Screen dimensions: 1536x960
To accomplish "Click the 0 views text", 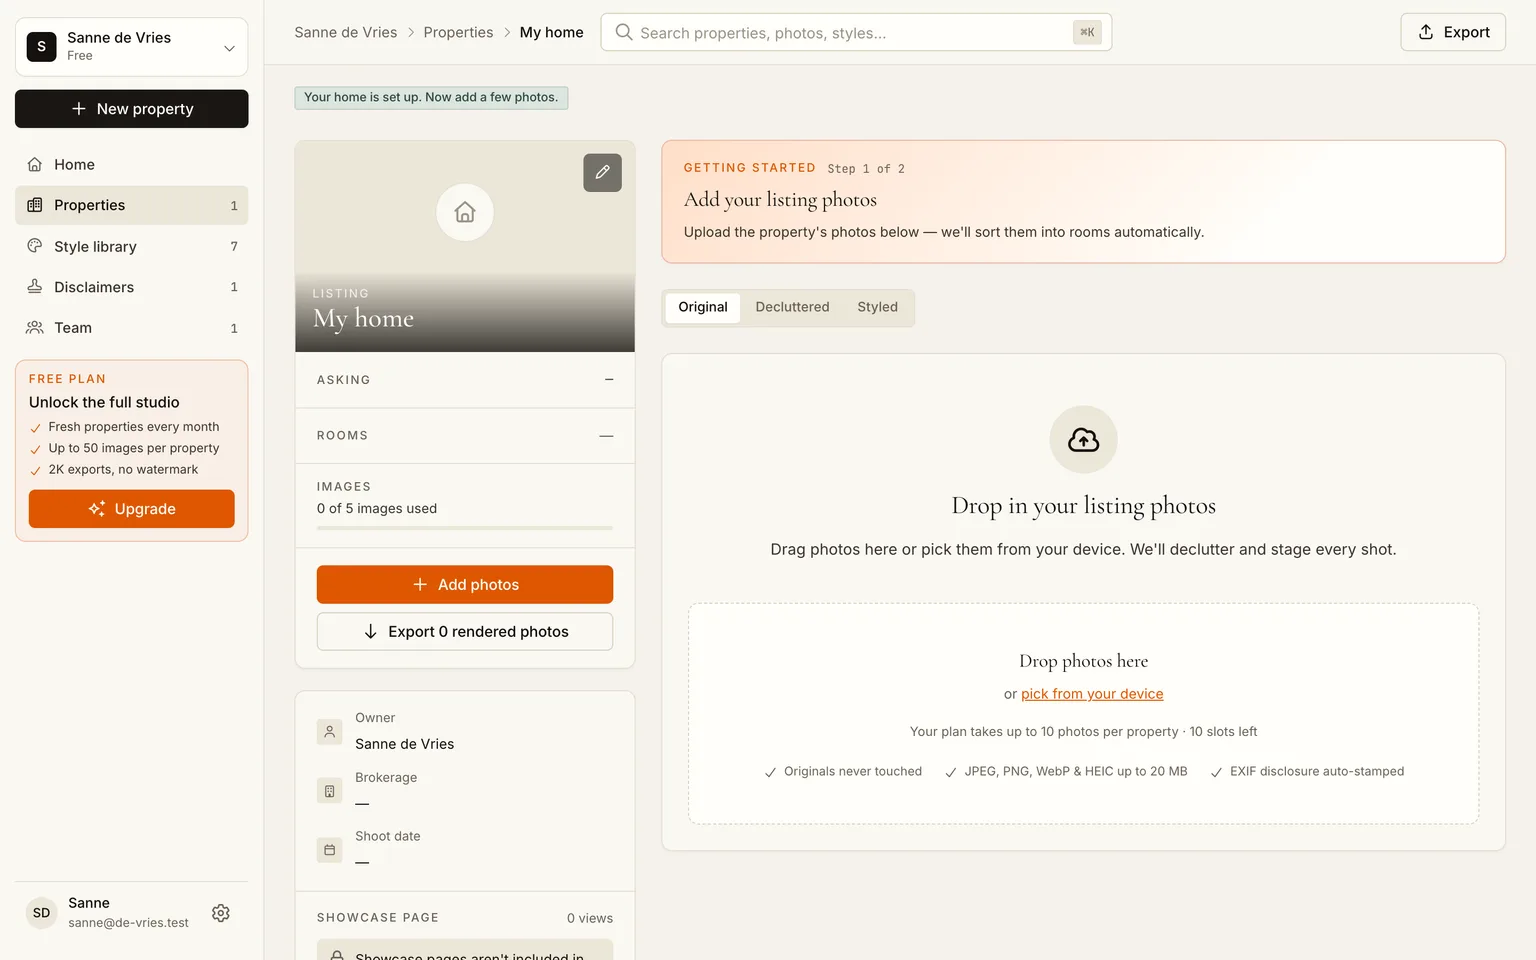I will (x=590, y=918).
